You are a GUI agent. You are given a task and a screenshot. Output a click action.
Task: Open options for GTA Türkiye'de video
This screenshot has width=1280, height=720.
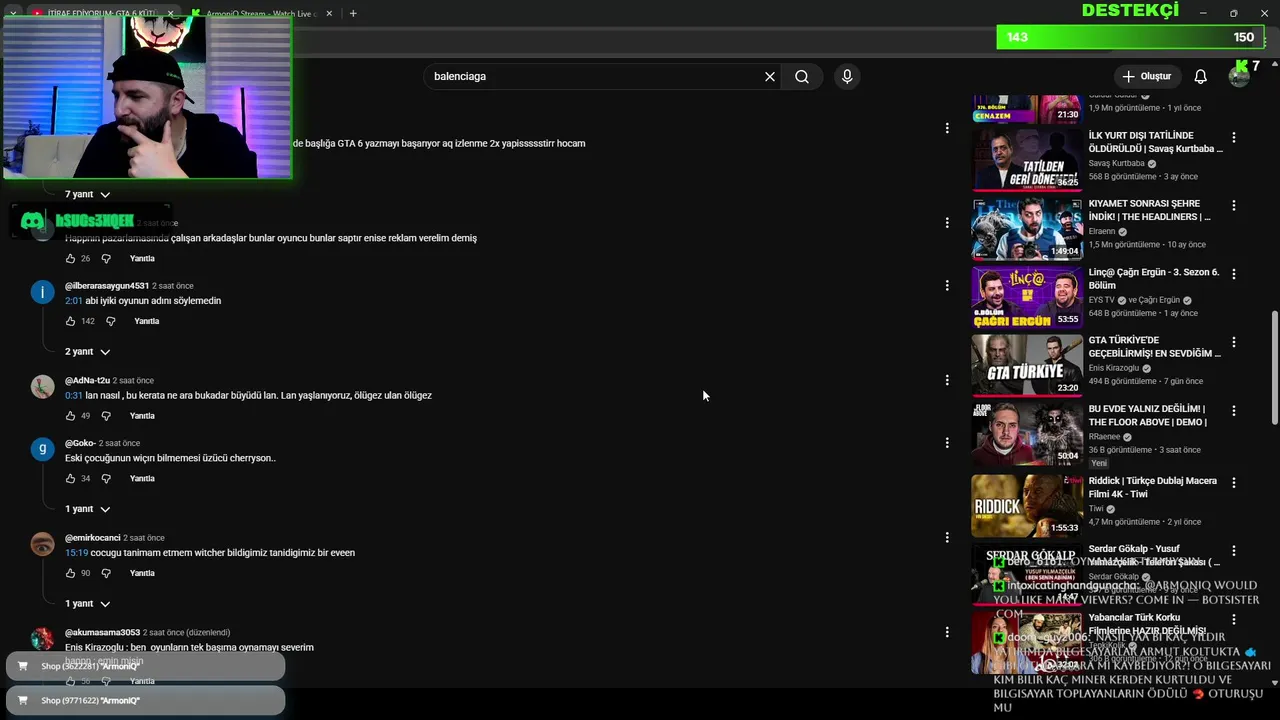click(x=1234, y=342)
